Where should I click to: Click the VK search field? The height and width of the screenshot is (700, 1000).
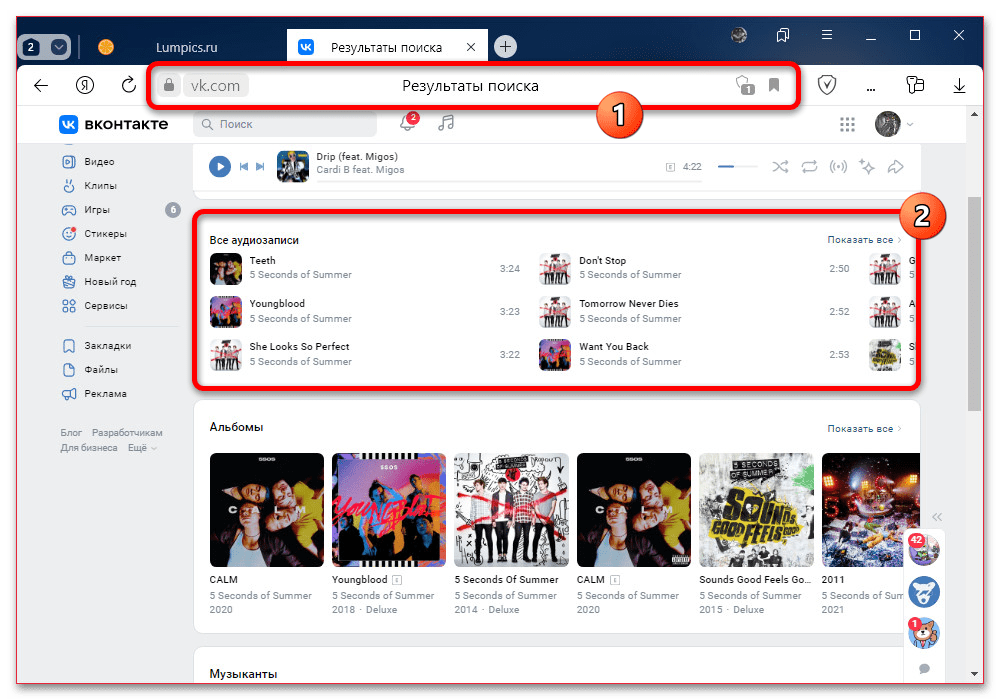coord(284,124)
